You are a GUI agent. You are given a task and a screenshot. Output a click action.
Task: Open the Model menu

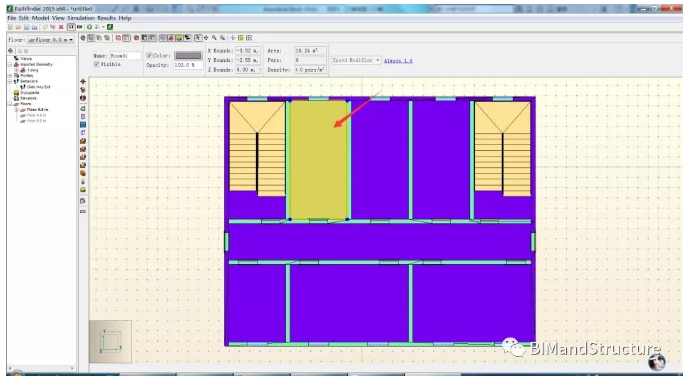40,18
